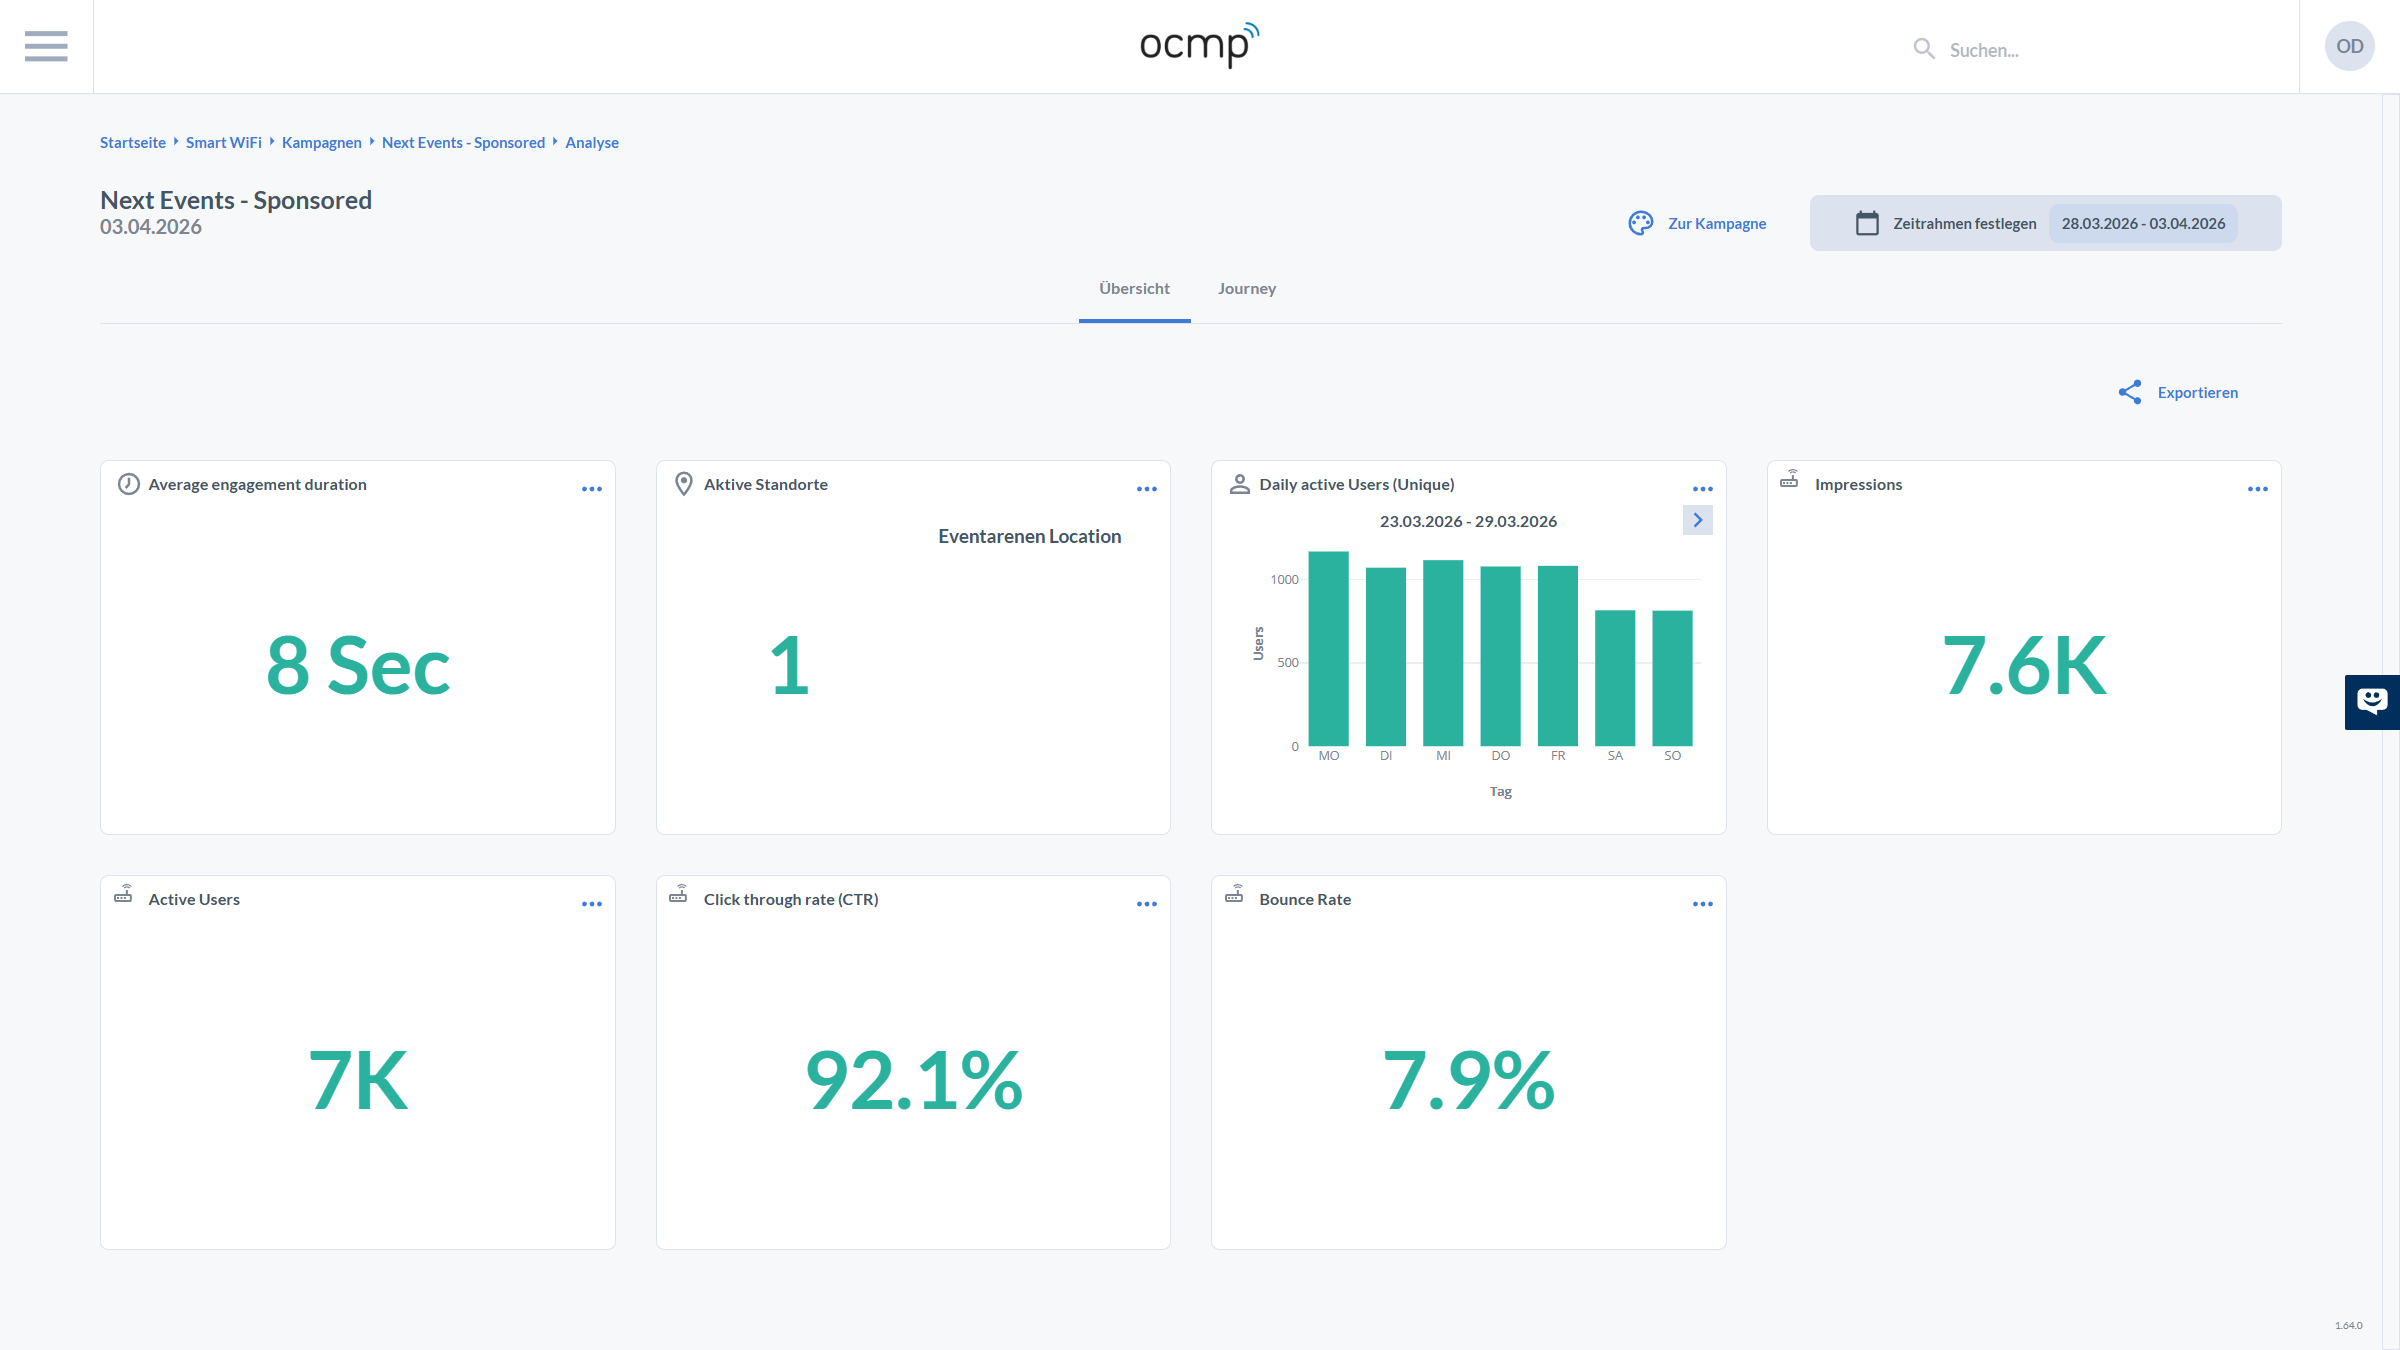Click the palette icon beside Zur Kampagne
The height and width of the screenshot is (1350, 2400).
tap(1641, 223)
